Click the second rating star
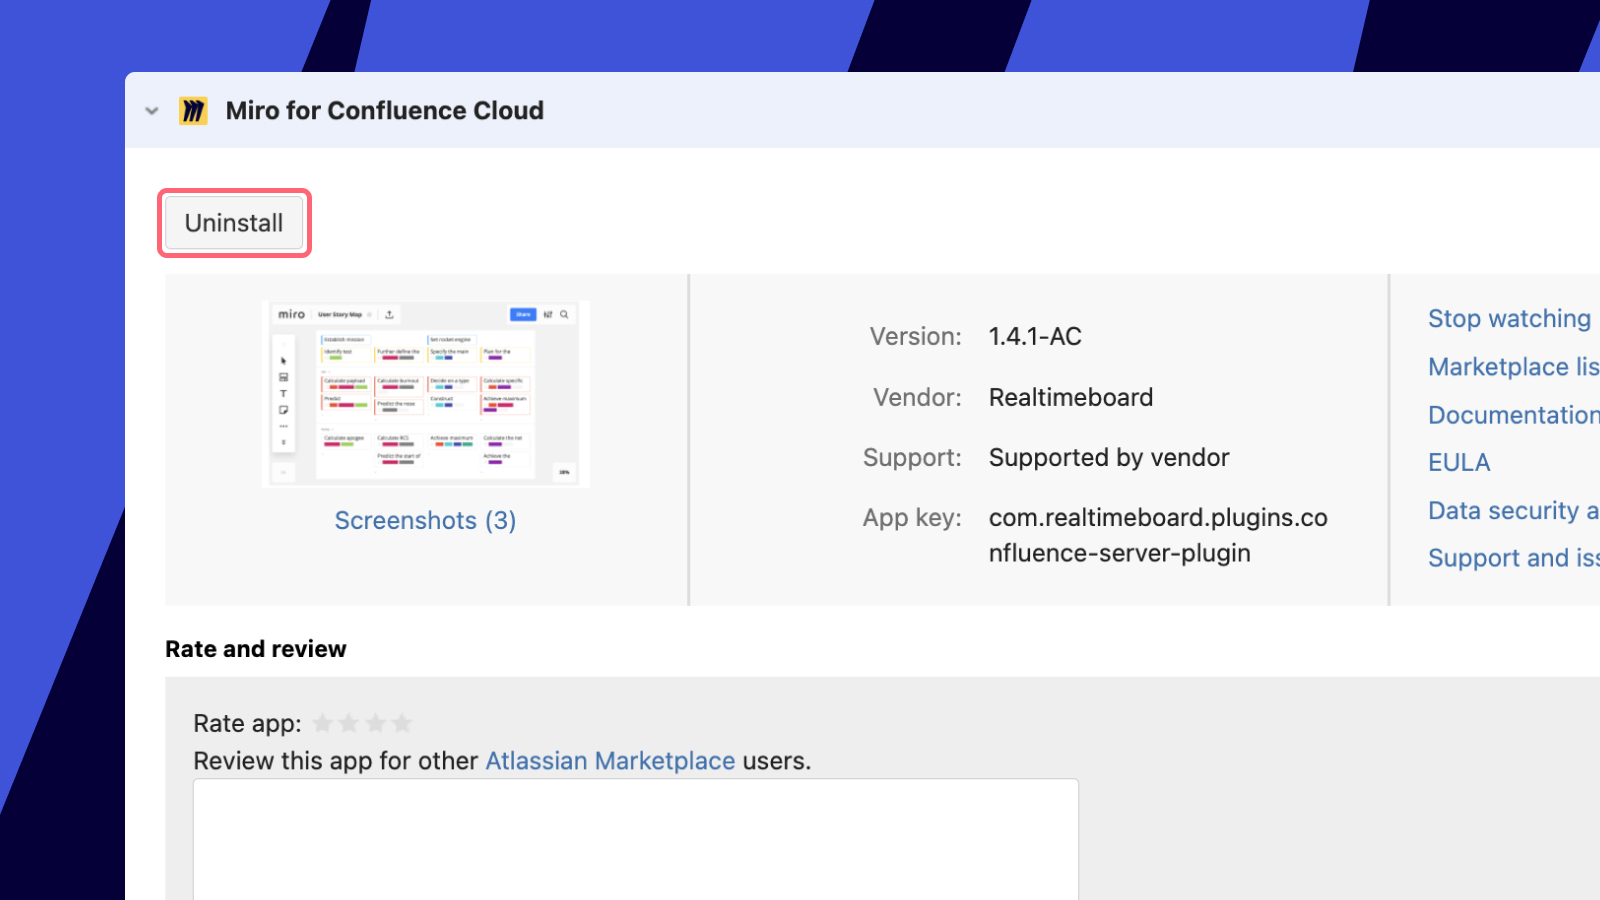The width and height of the screenshot is (1600, 900). (349, 722)
